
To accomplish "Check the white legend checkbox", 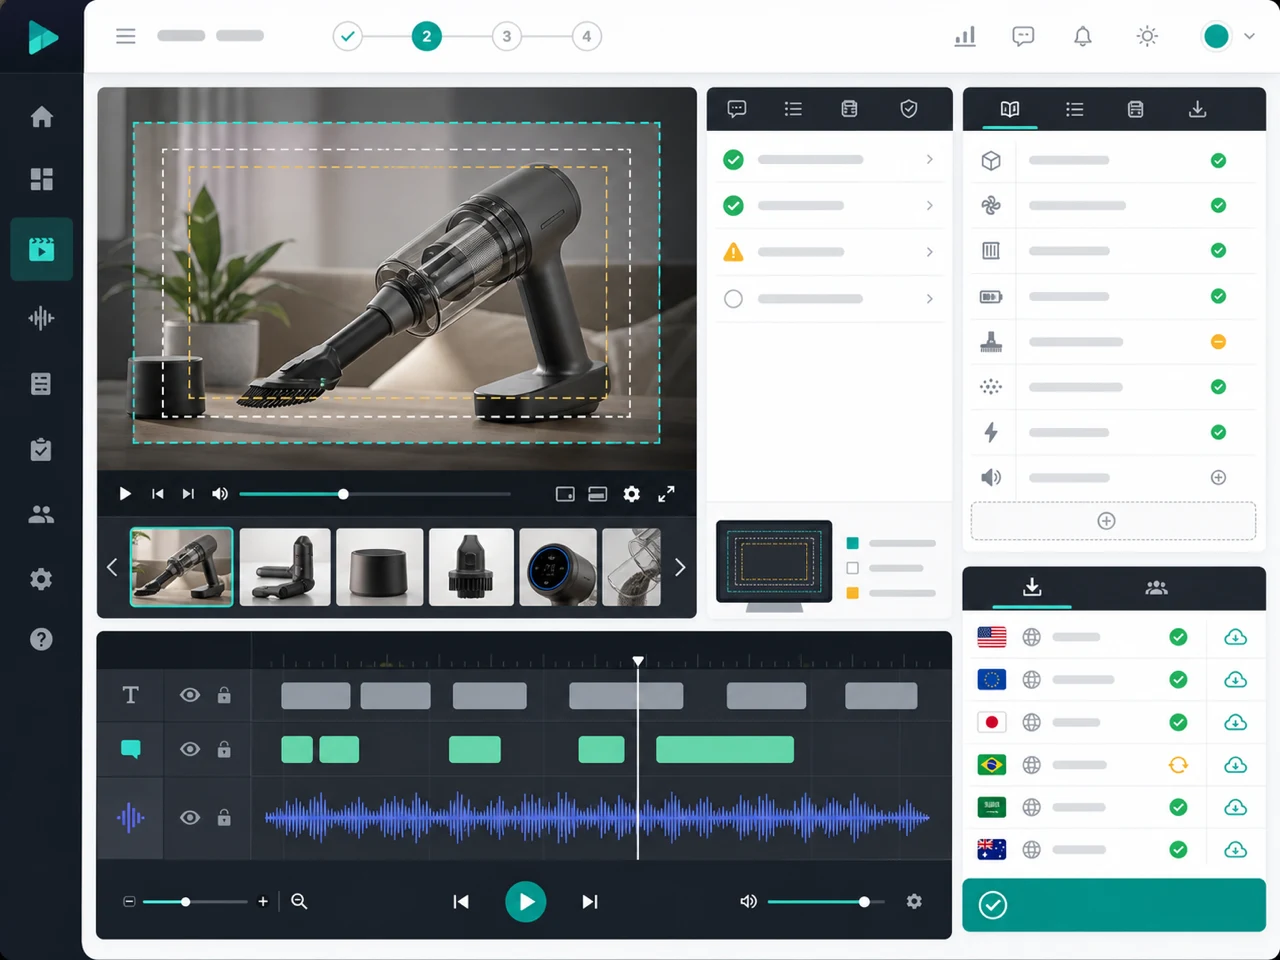I will (x=853, y=568).
